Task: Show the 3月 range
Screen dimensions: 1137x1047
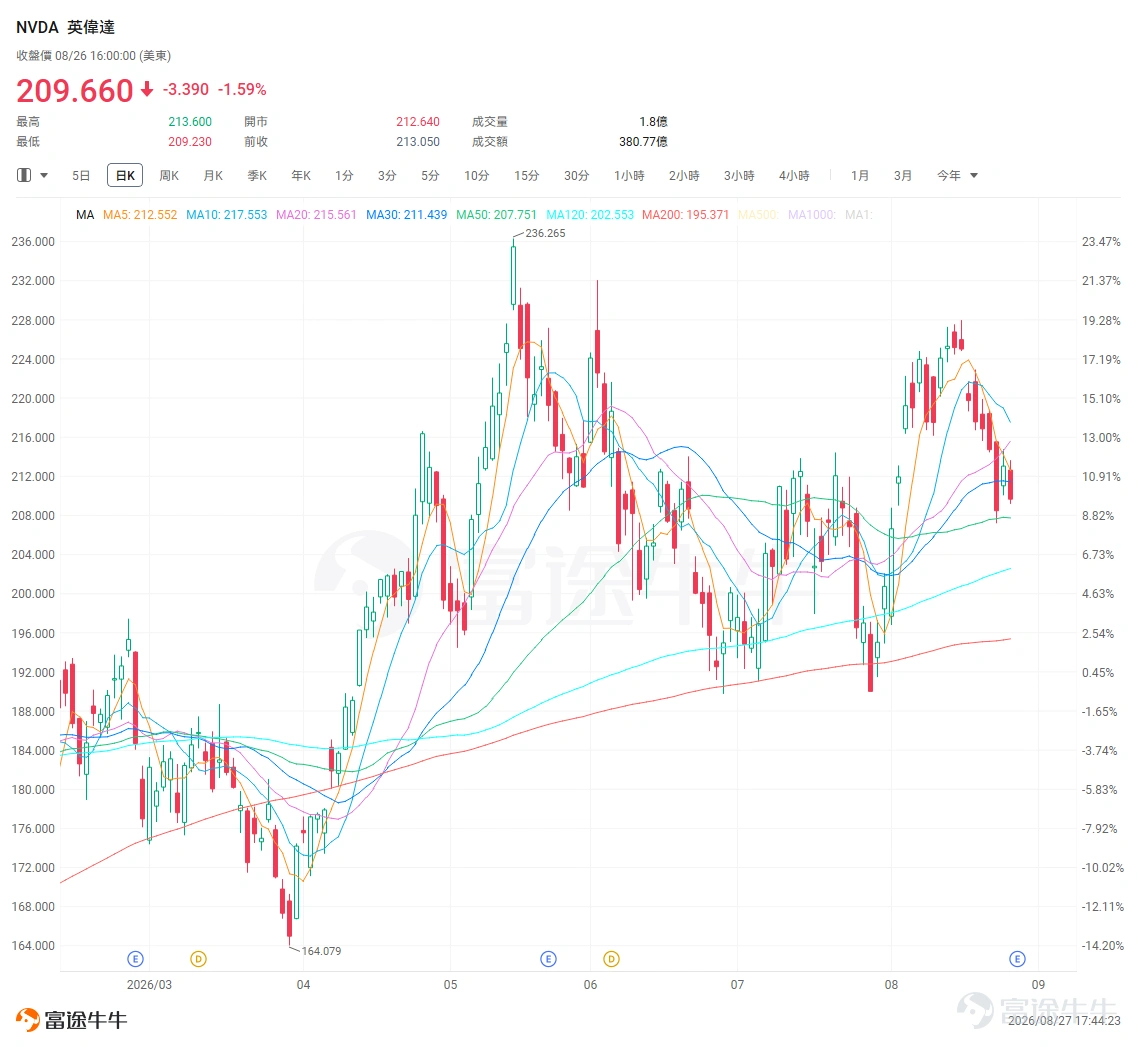Action: click(x=903, y=175)
